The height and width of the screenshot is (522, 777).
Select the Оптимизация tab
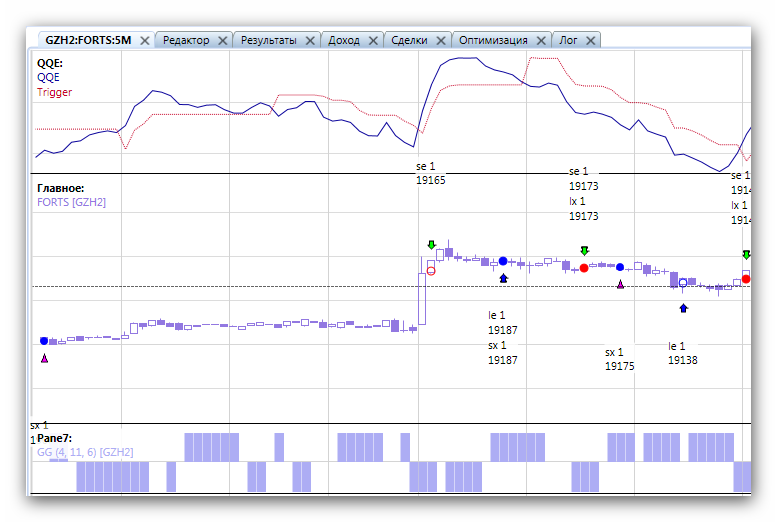(x=493, y=40)
